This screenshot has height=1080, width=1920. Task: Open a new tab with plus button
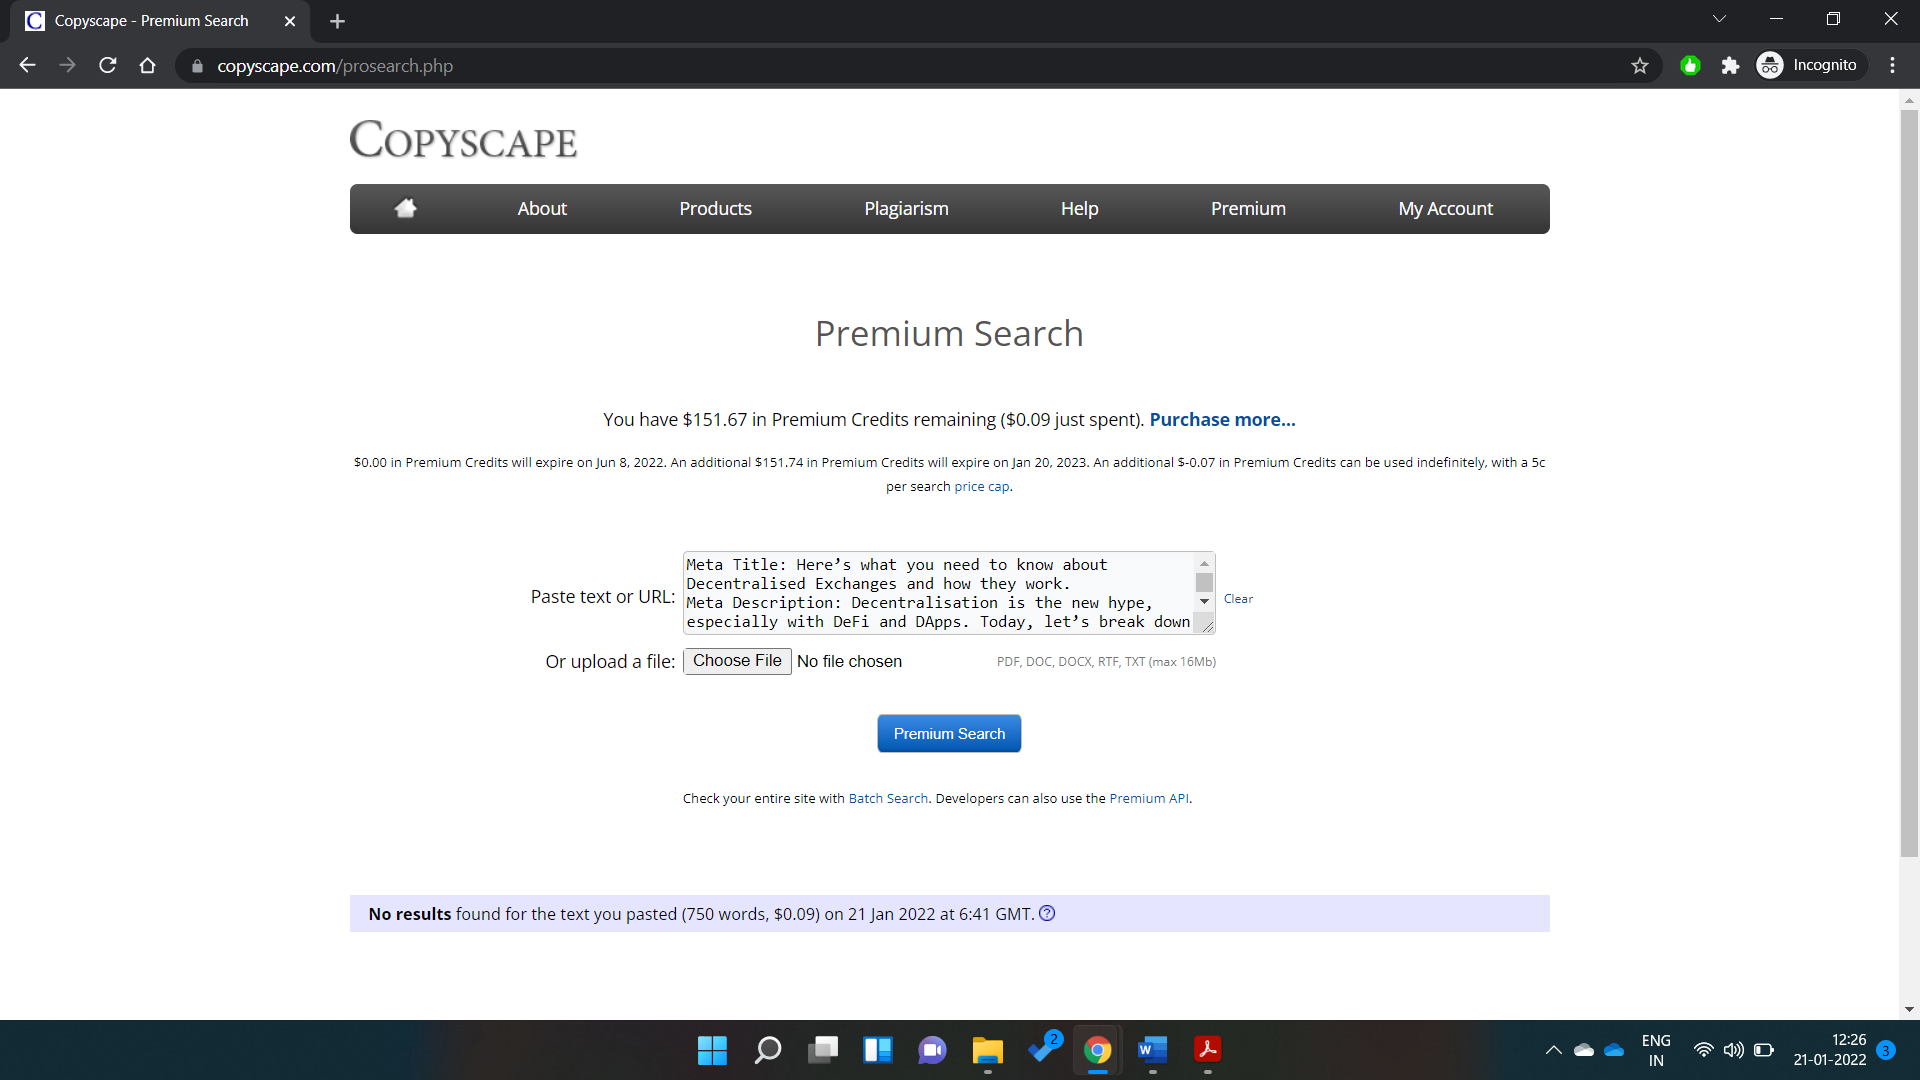pyautogui.click(x=337, y=21)
